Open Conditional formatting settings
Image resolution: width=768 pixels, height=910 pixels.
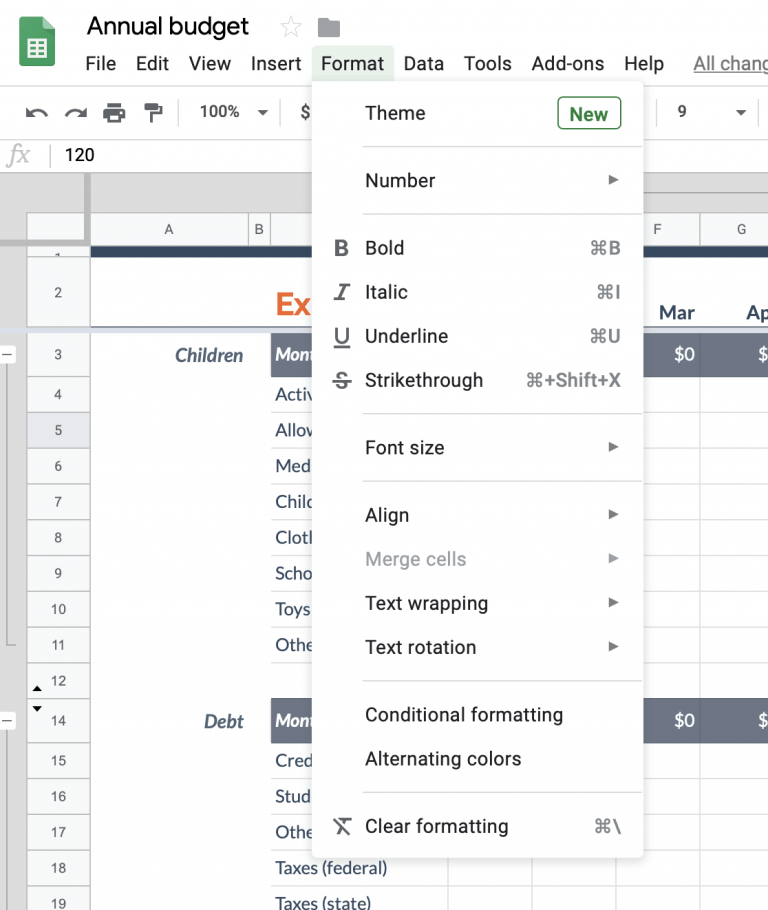point(464,714)
